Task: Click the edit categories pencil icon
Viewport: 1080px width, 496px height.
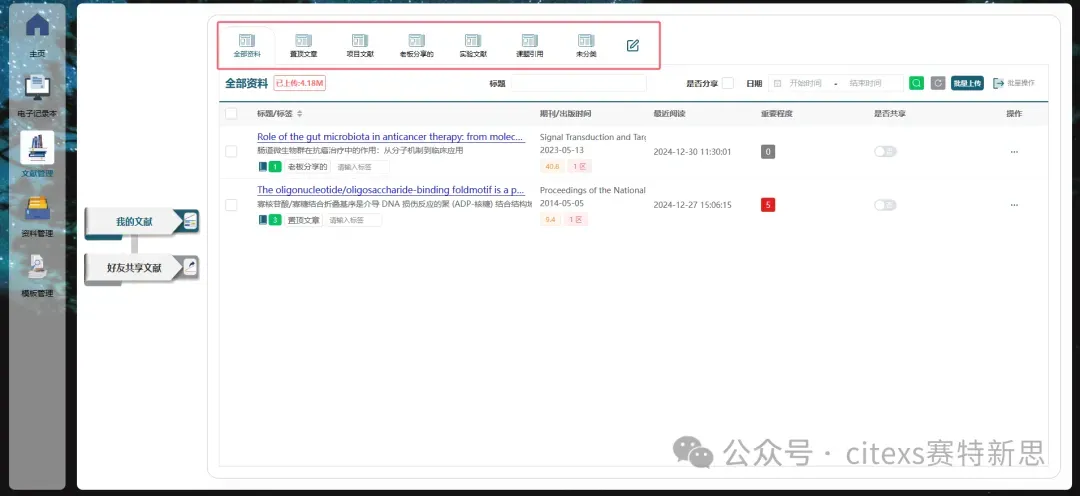Action: tap(632, 45)
